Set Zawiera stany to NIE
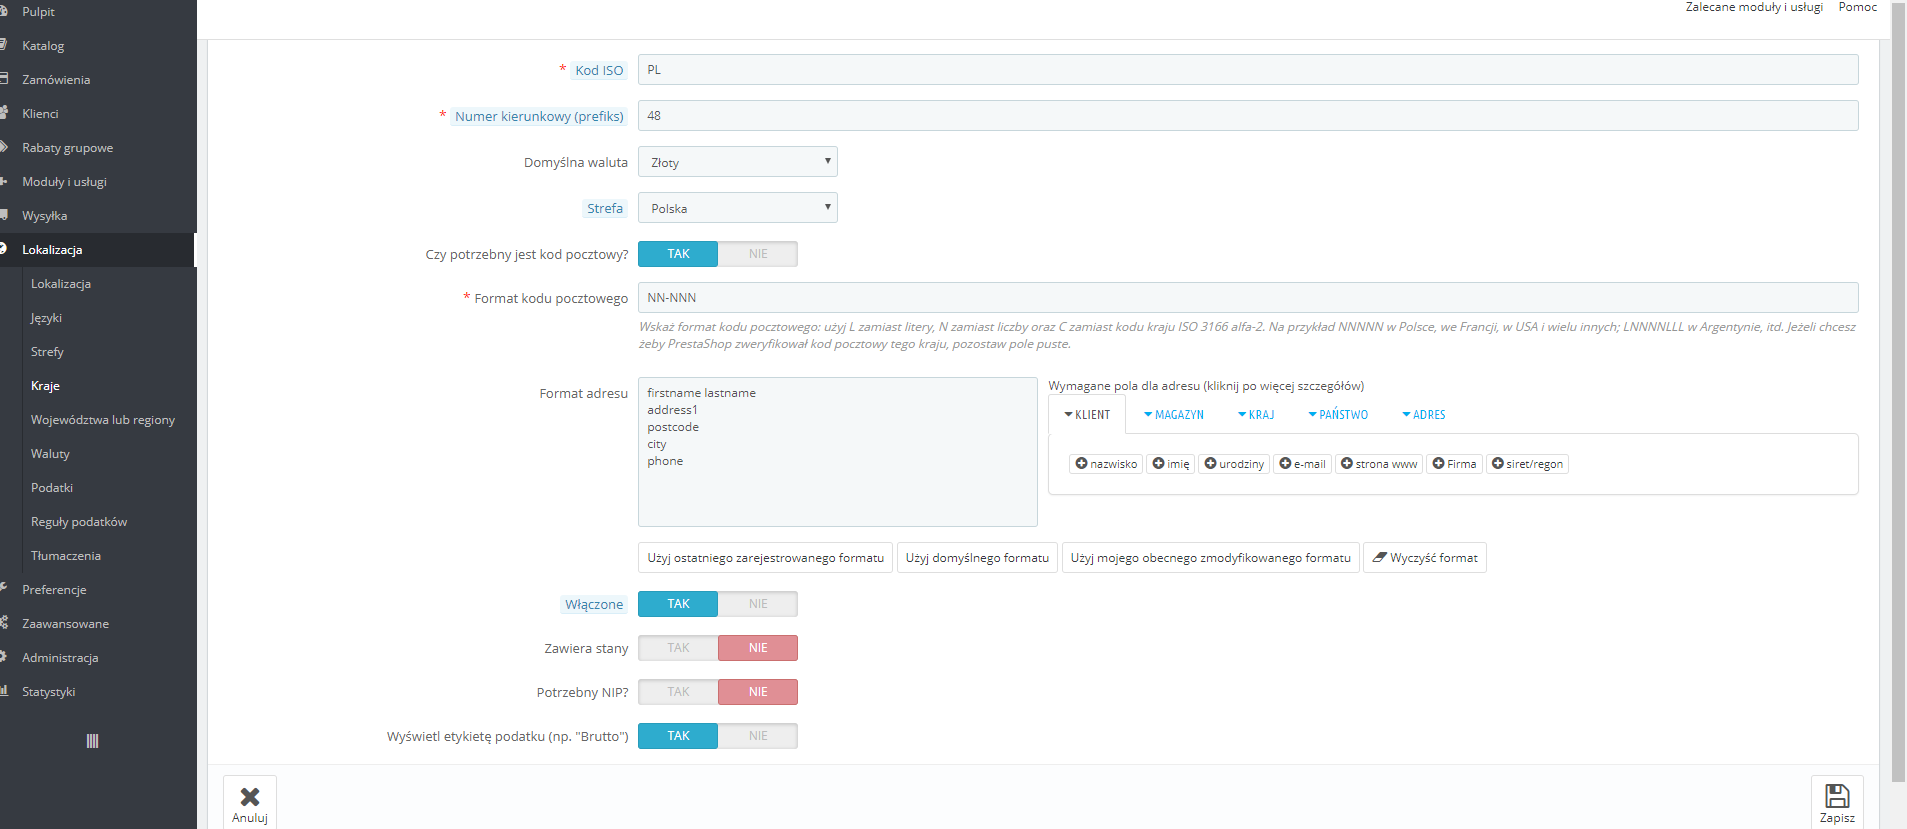 758,648
